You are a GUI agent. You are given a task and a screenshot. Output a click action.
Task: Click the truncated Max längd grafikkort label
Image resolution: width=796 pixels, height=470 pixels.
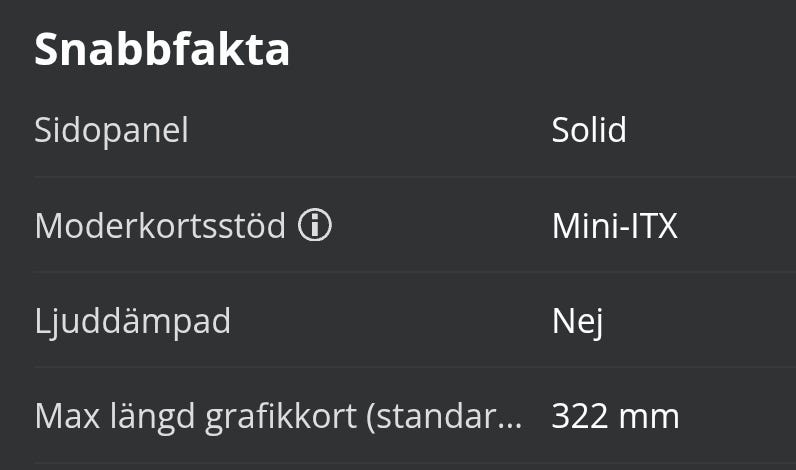278,417
